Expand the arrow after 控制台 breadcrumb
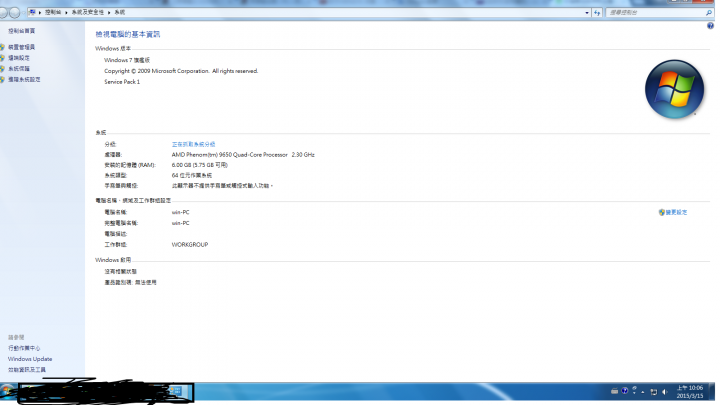Screen dimensions: 720x405 tap(66, 13)
